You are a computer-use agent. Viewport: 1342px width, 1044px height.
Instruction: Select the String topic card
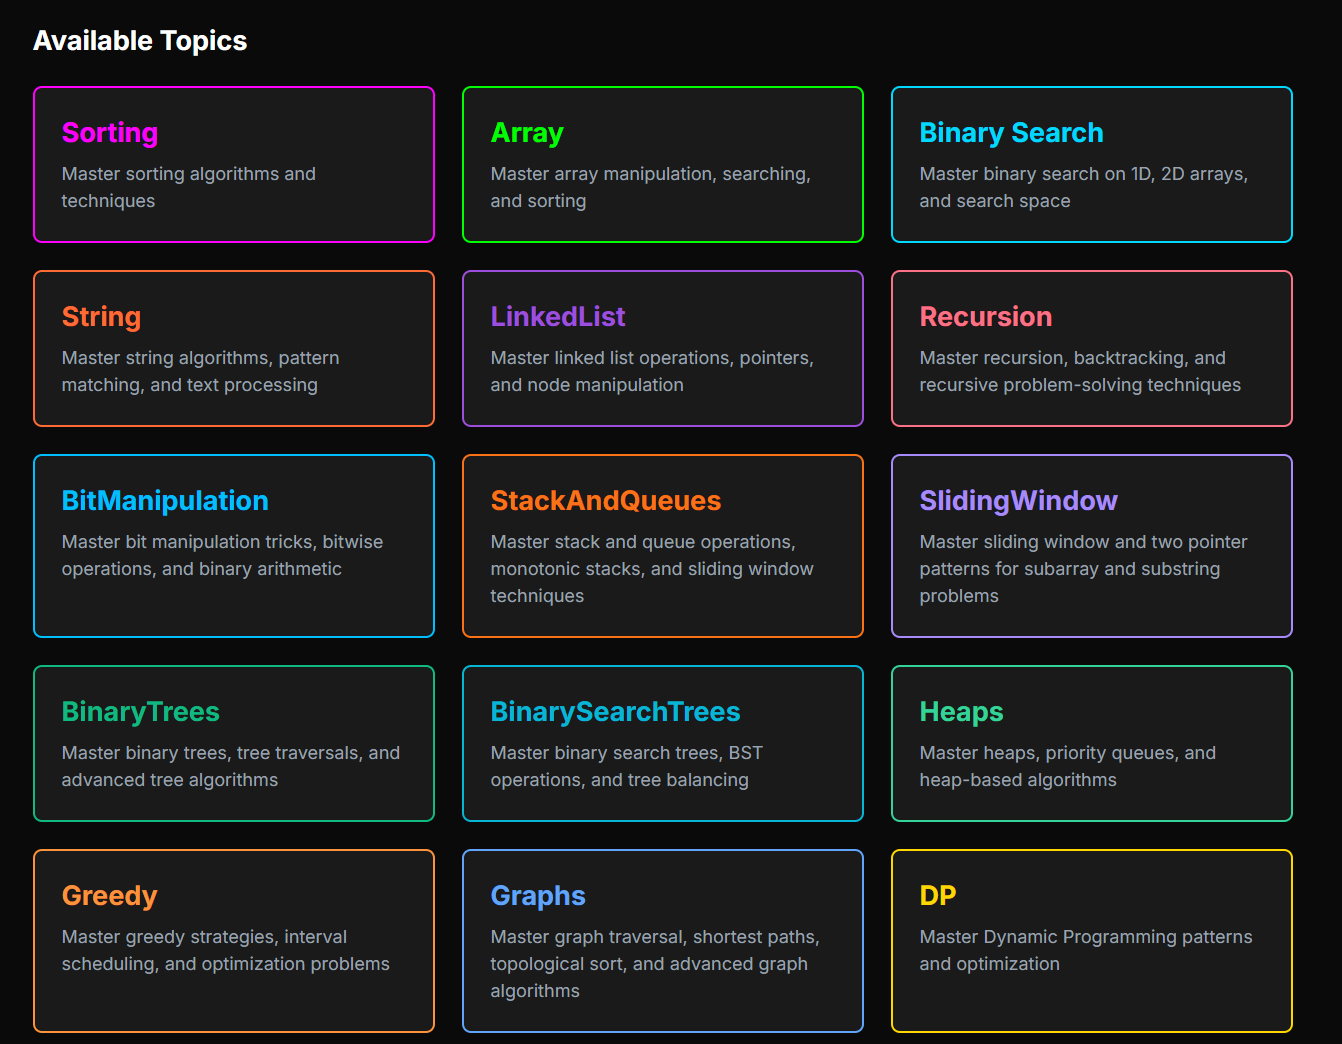(234, 348)
